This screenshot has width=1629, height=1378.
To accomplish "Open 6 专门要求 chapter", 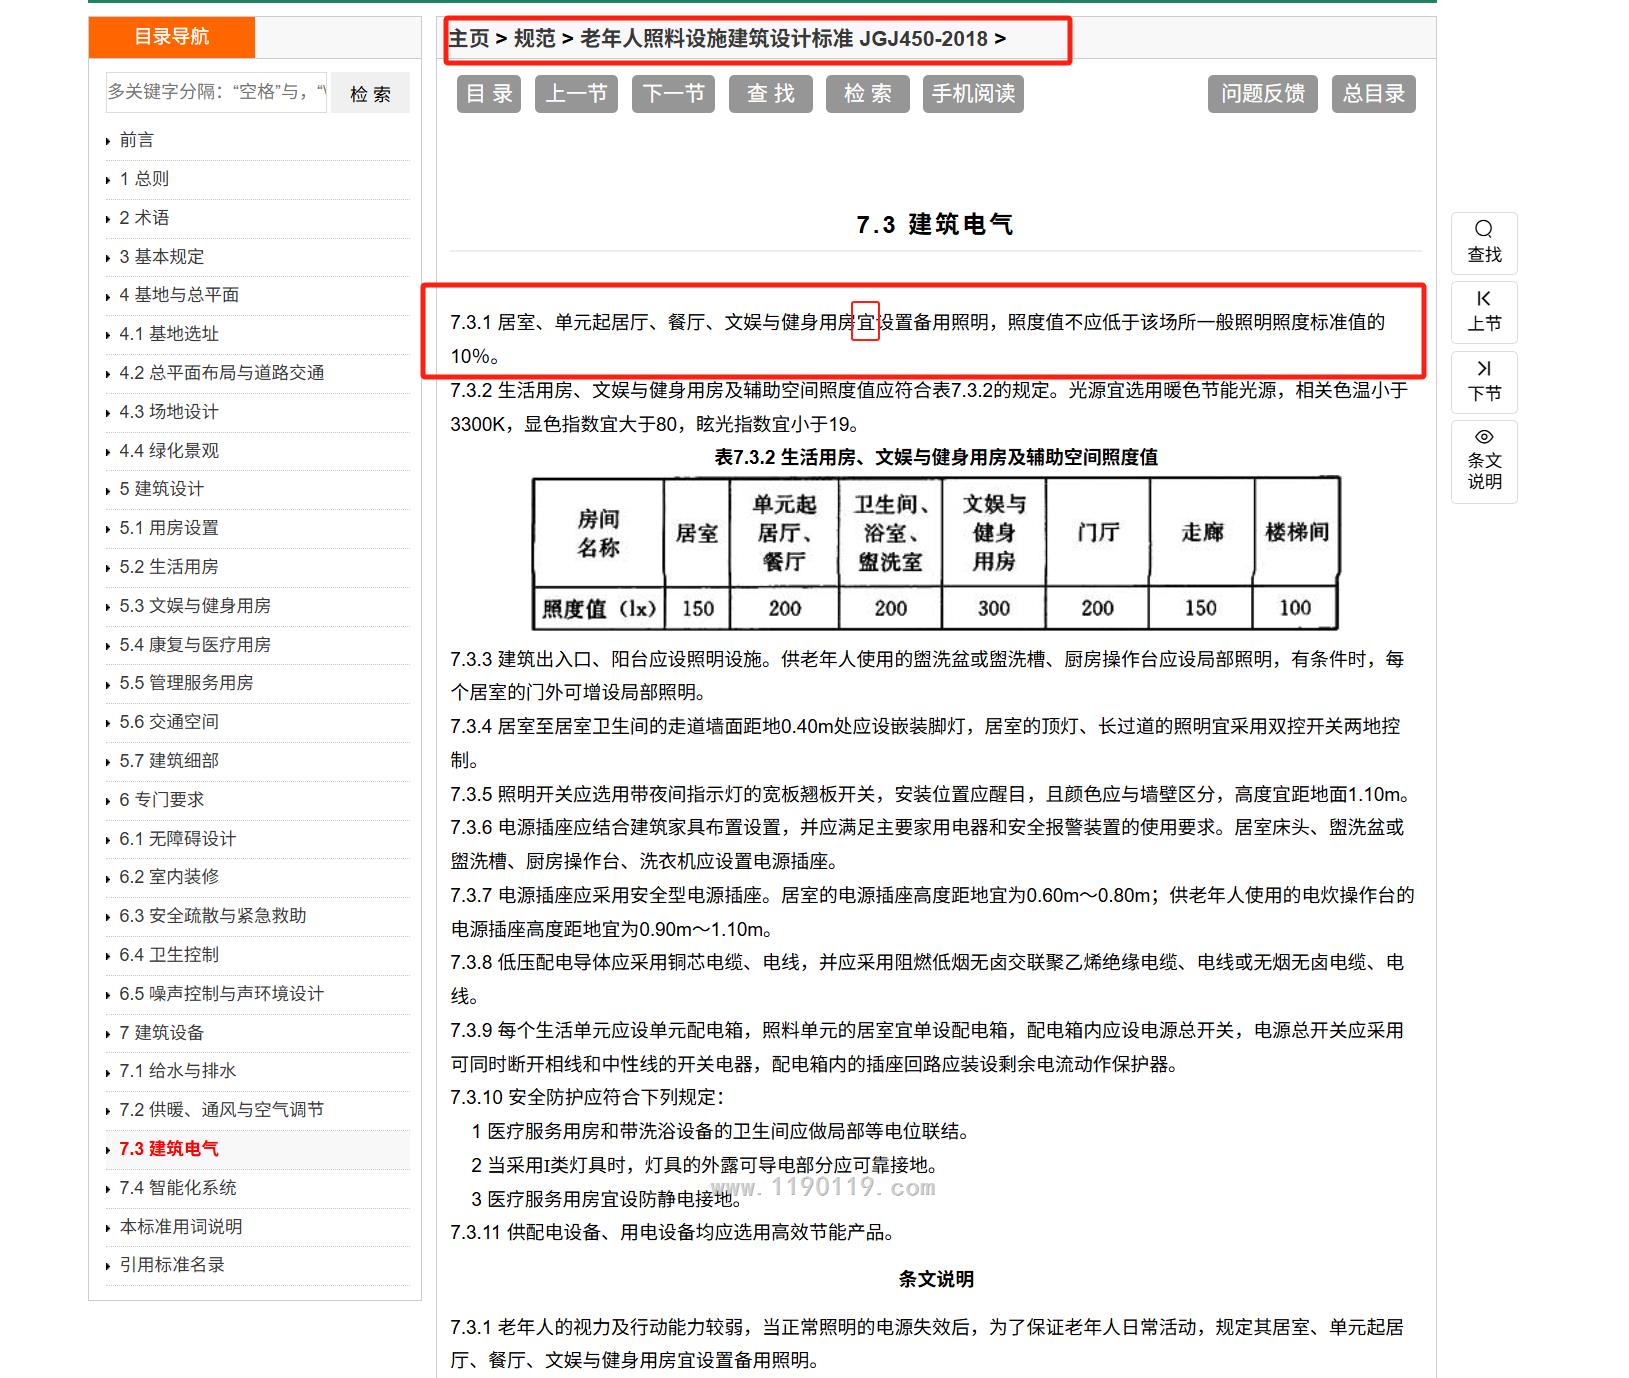I will (x=162, y=800).
